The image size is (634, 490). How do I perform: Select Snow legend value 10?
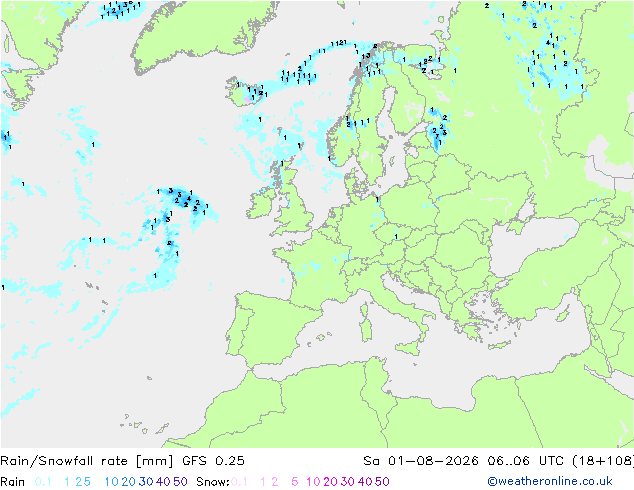(313, 482)
